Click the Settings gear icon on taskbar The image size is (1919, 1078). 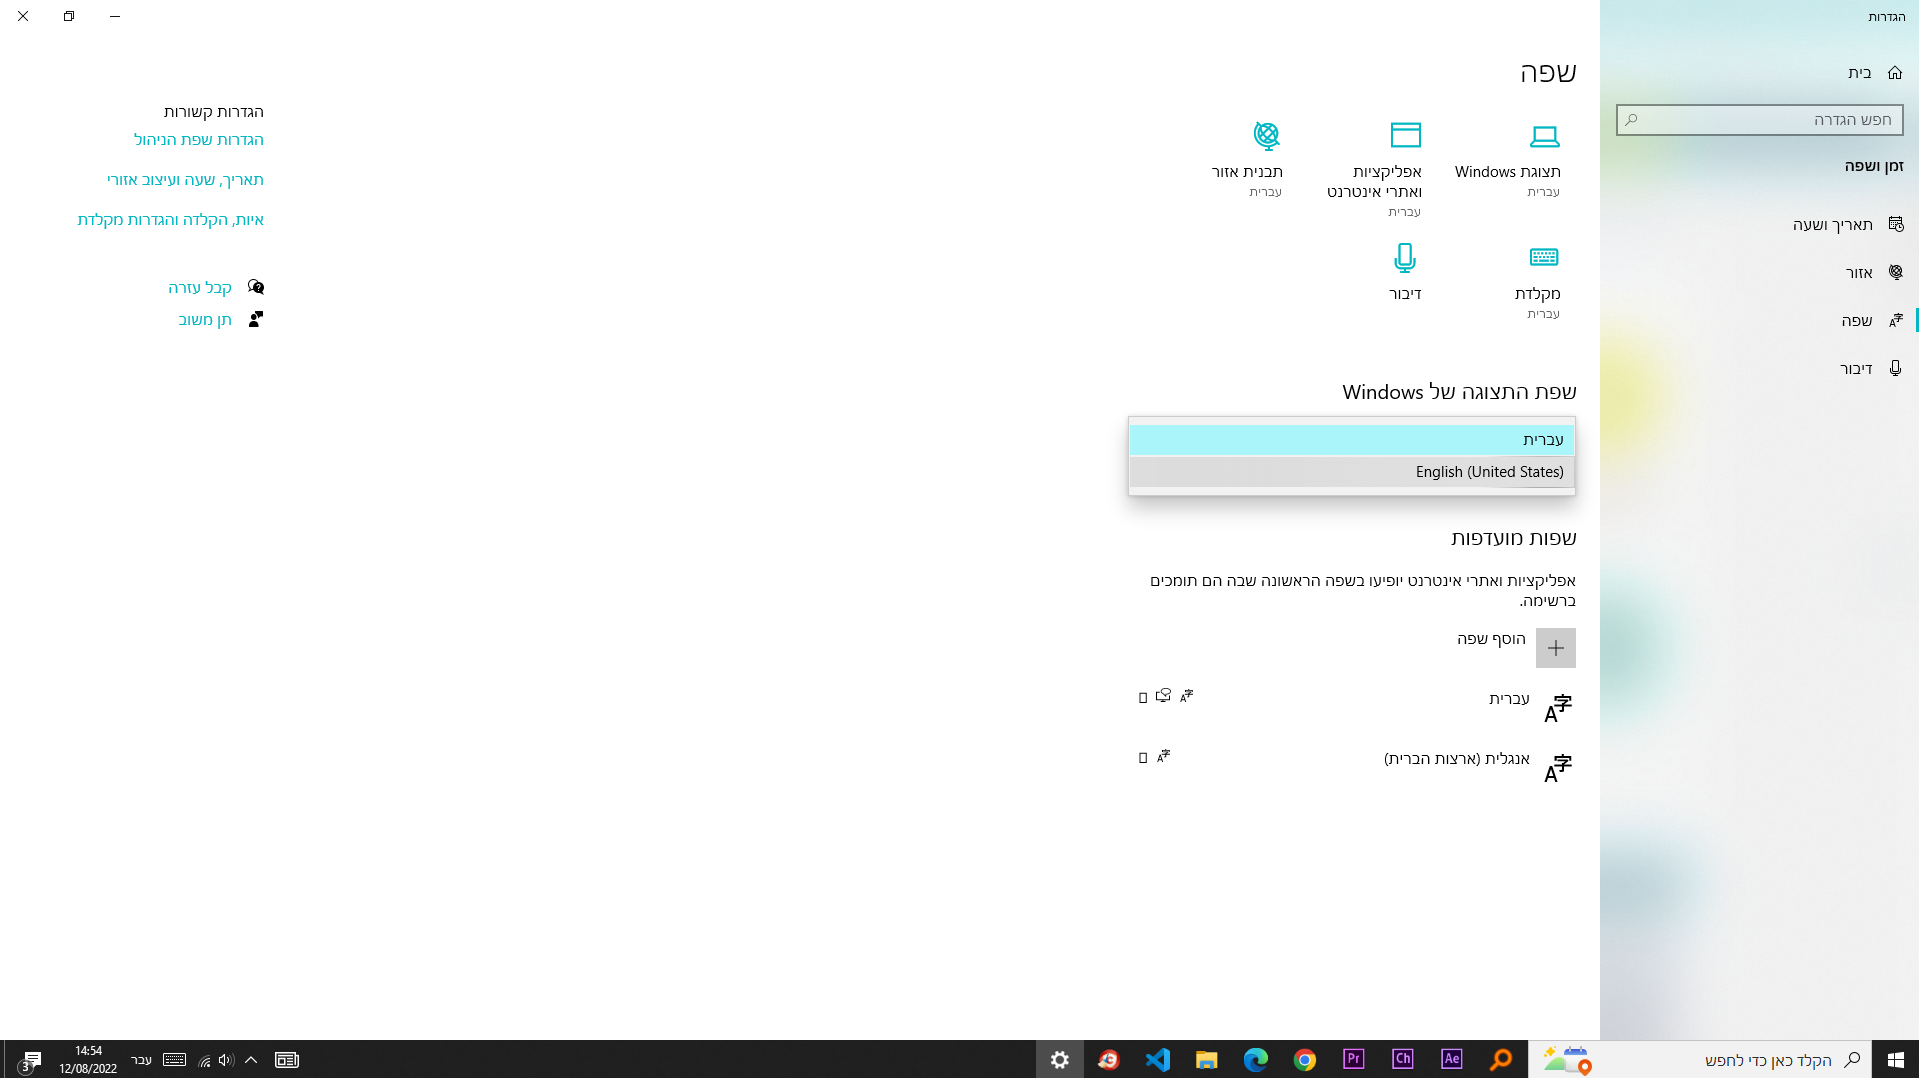(1060, 1060)
